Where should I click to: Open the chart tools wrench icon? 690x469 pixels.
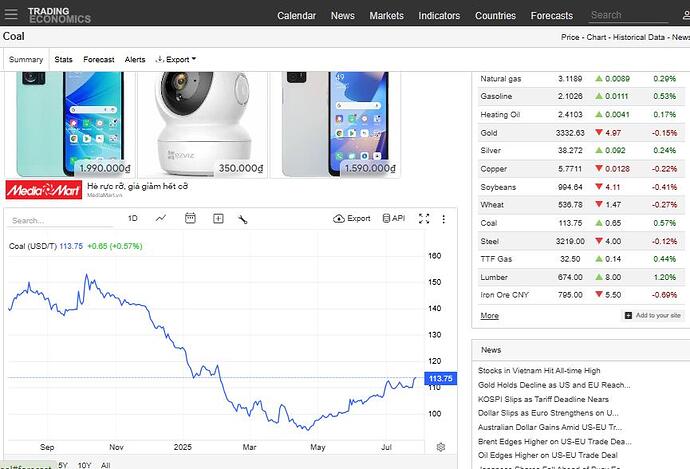tap(242, 219)
